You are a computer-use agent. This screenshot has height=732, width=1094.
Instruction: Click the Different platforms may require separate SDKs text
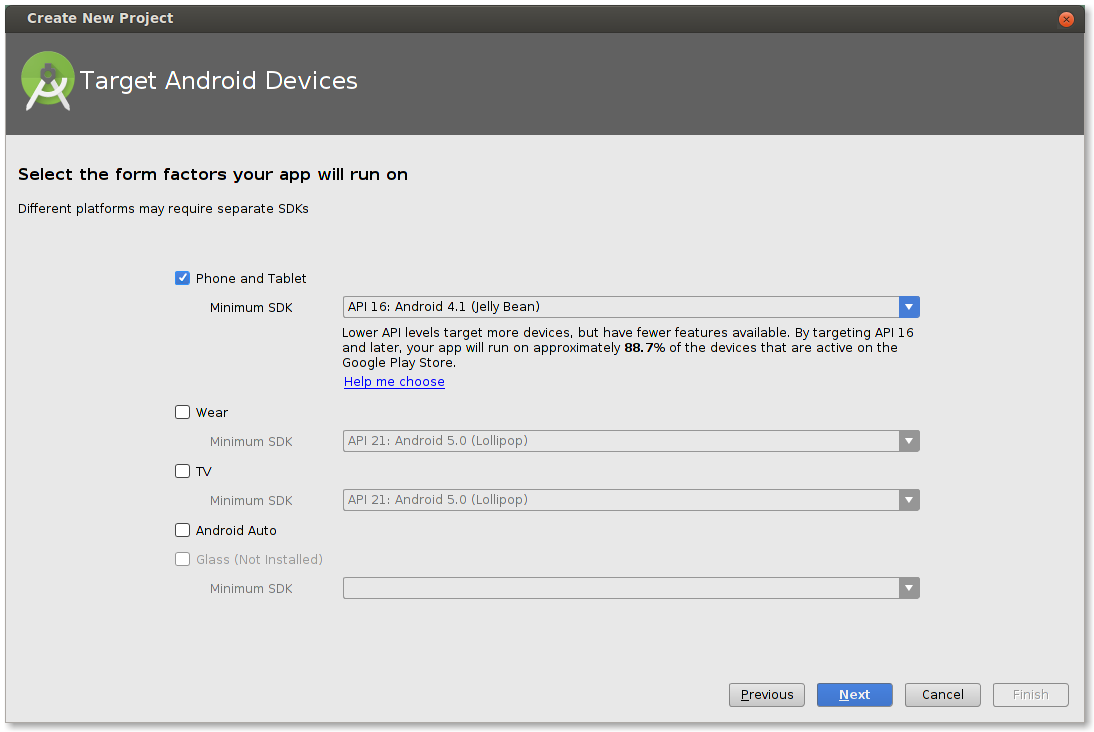(x=163, y=209)
